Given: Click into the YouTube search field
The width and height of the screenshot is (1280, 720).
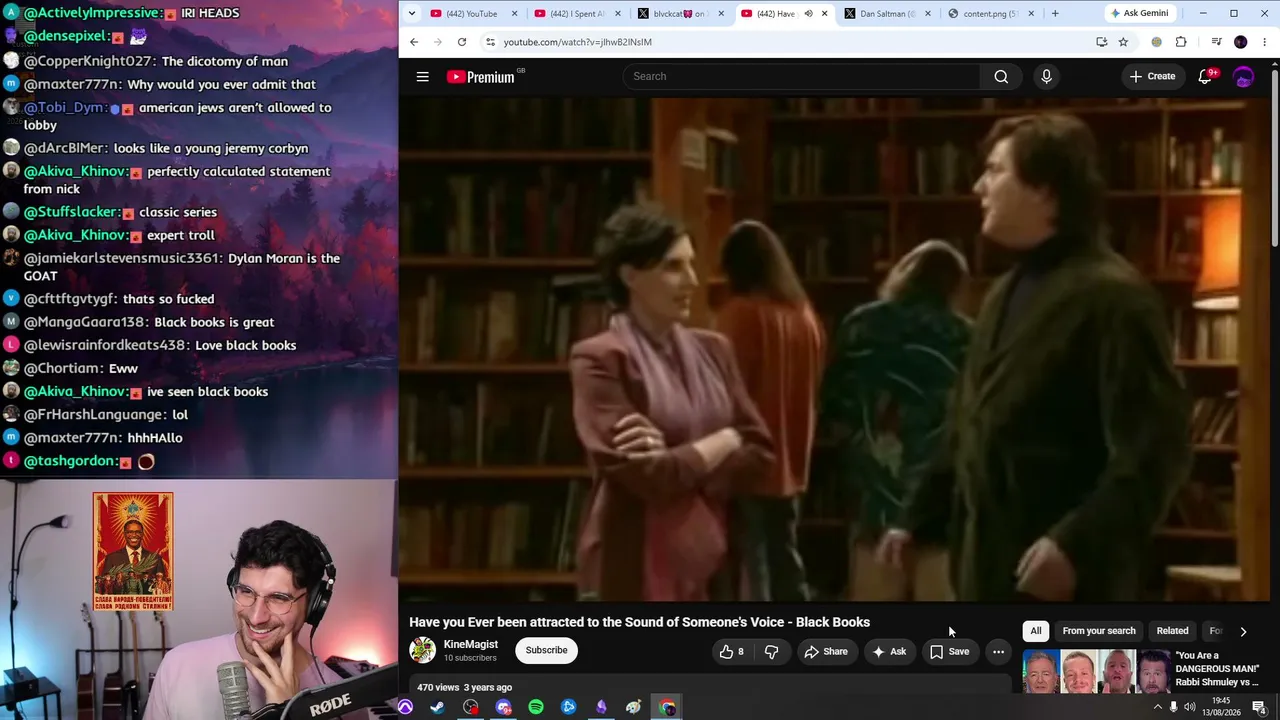Looking at the screenshot, I should click(x=800, y=77).
